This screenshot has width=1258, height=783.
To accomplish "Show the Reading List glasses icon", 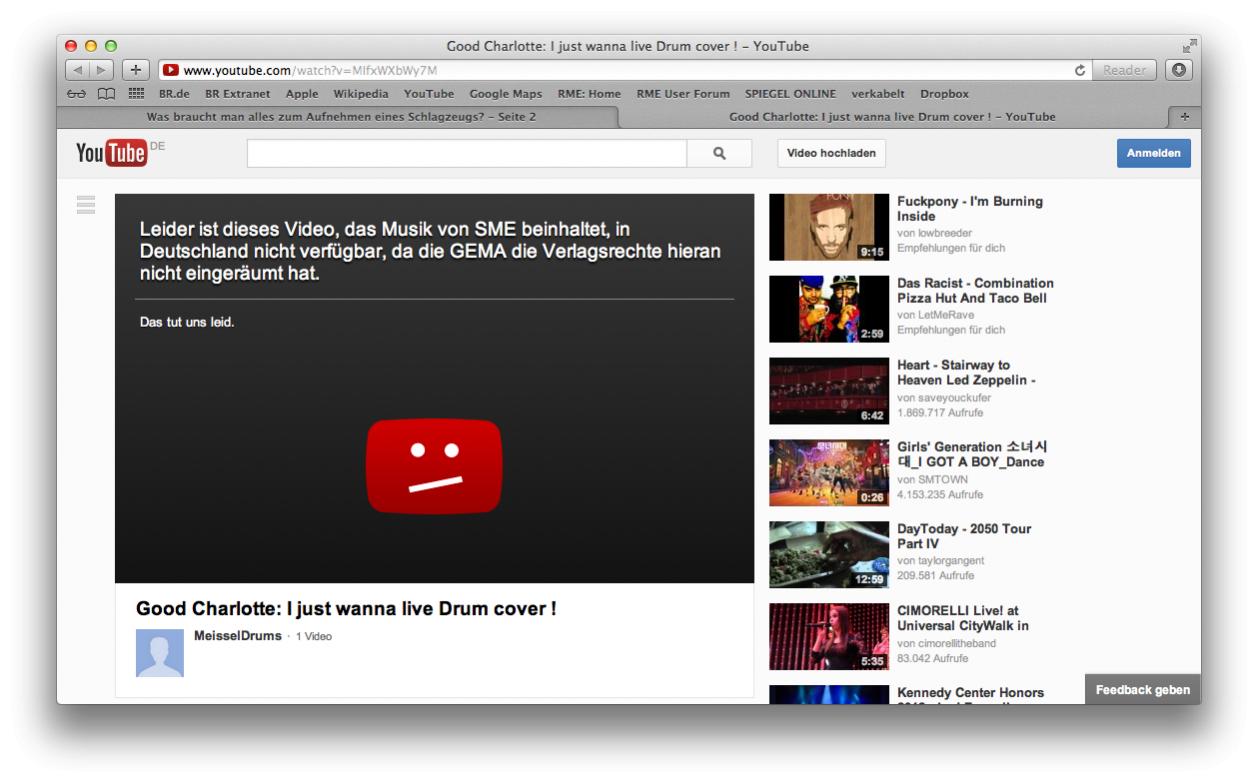I will (x=75, y=94).
